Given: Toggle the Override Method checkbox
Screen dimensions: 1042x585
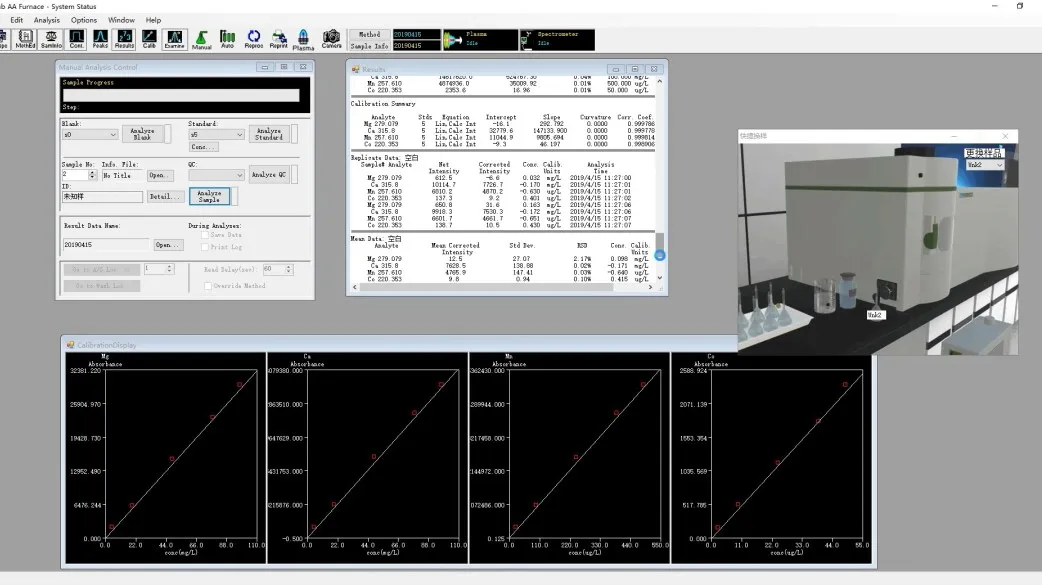Looking at the screenshot, I should 208,286.
